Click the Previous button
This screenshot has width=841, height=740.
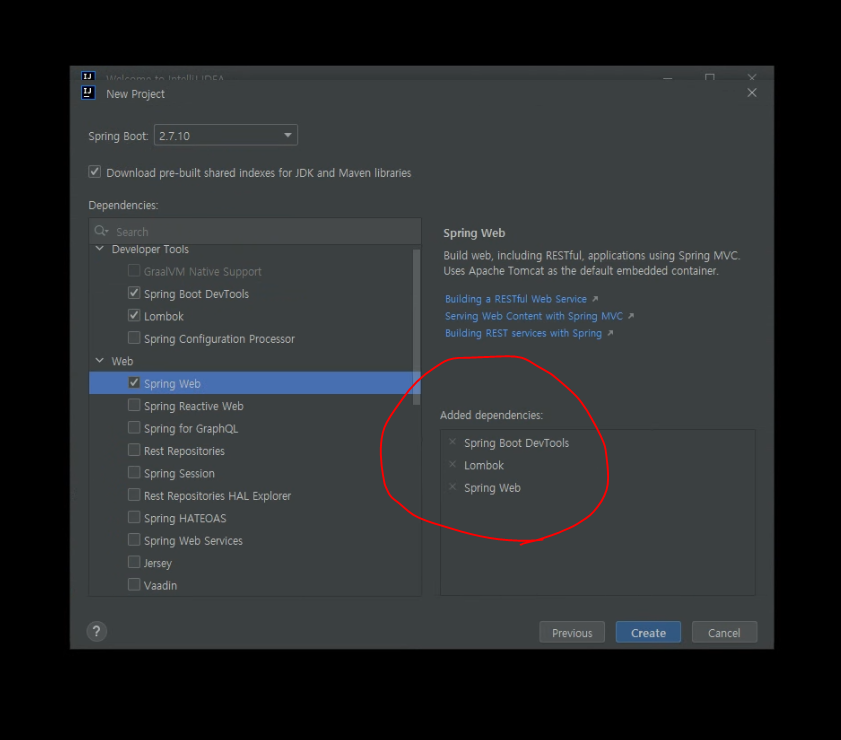click(x=572, y=632)
